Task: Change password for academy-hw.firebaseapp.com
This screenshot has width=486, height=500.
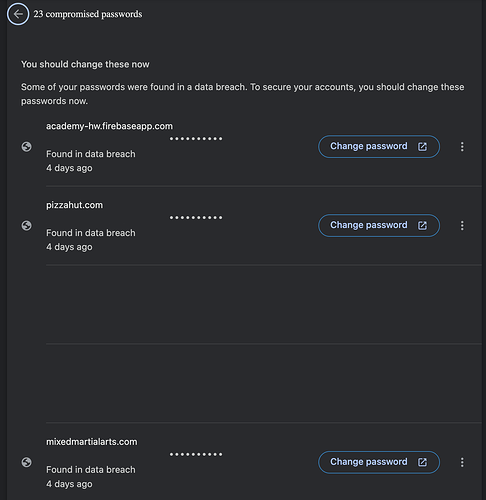Action: click(379, 147)
